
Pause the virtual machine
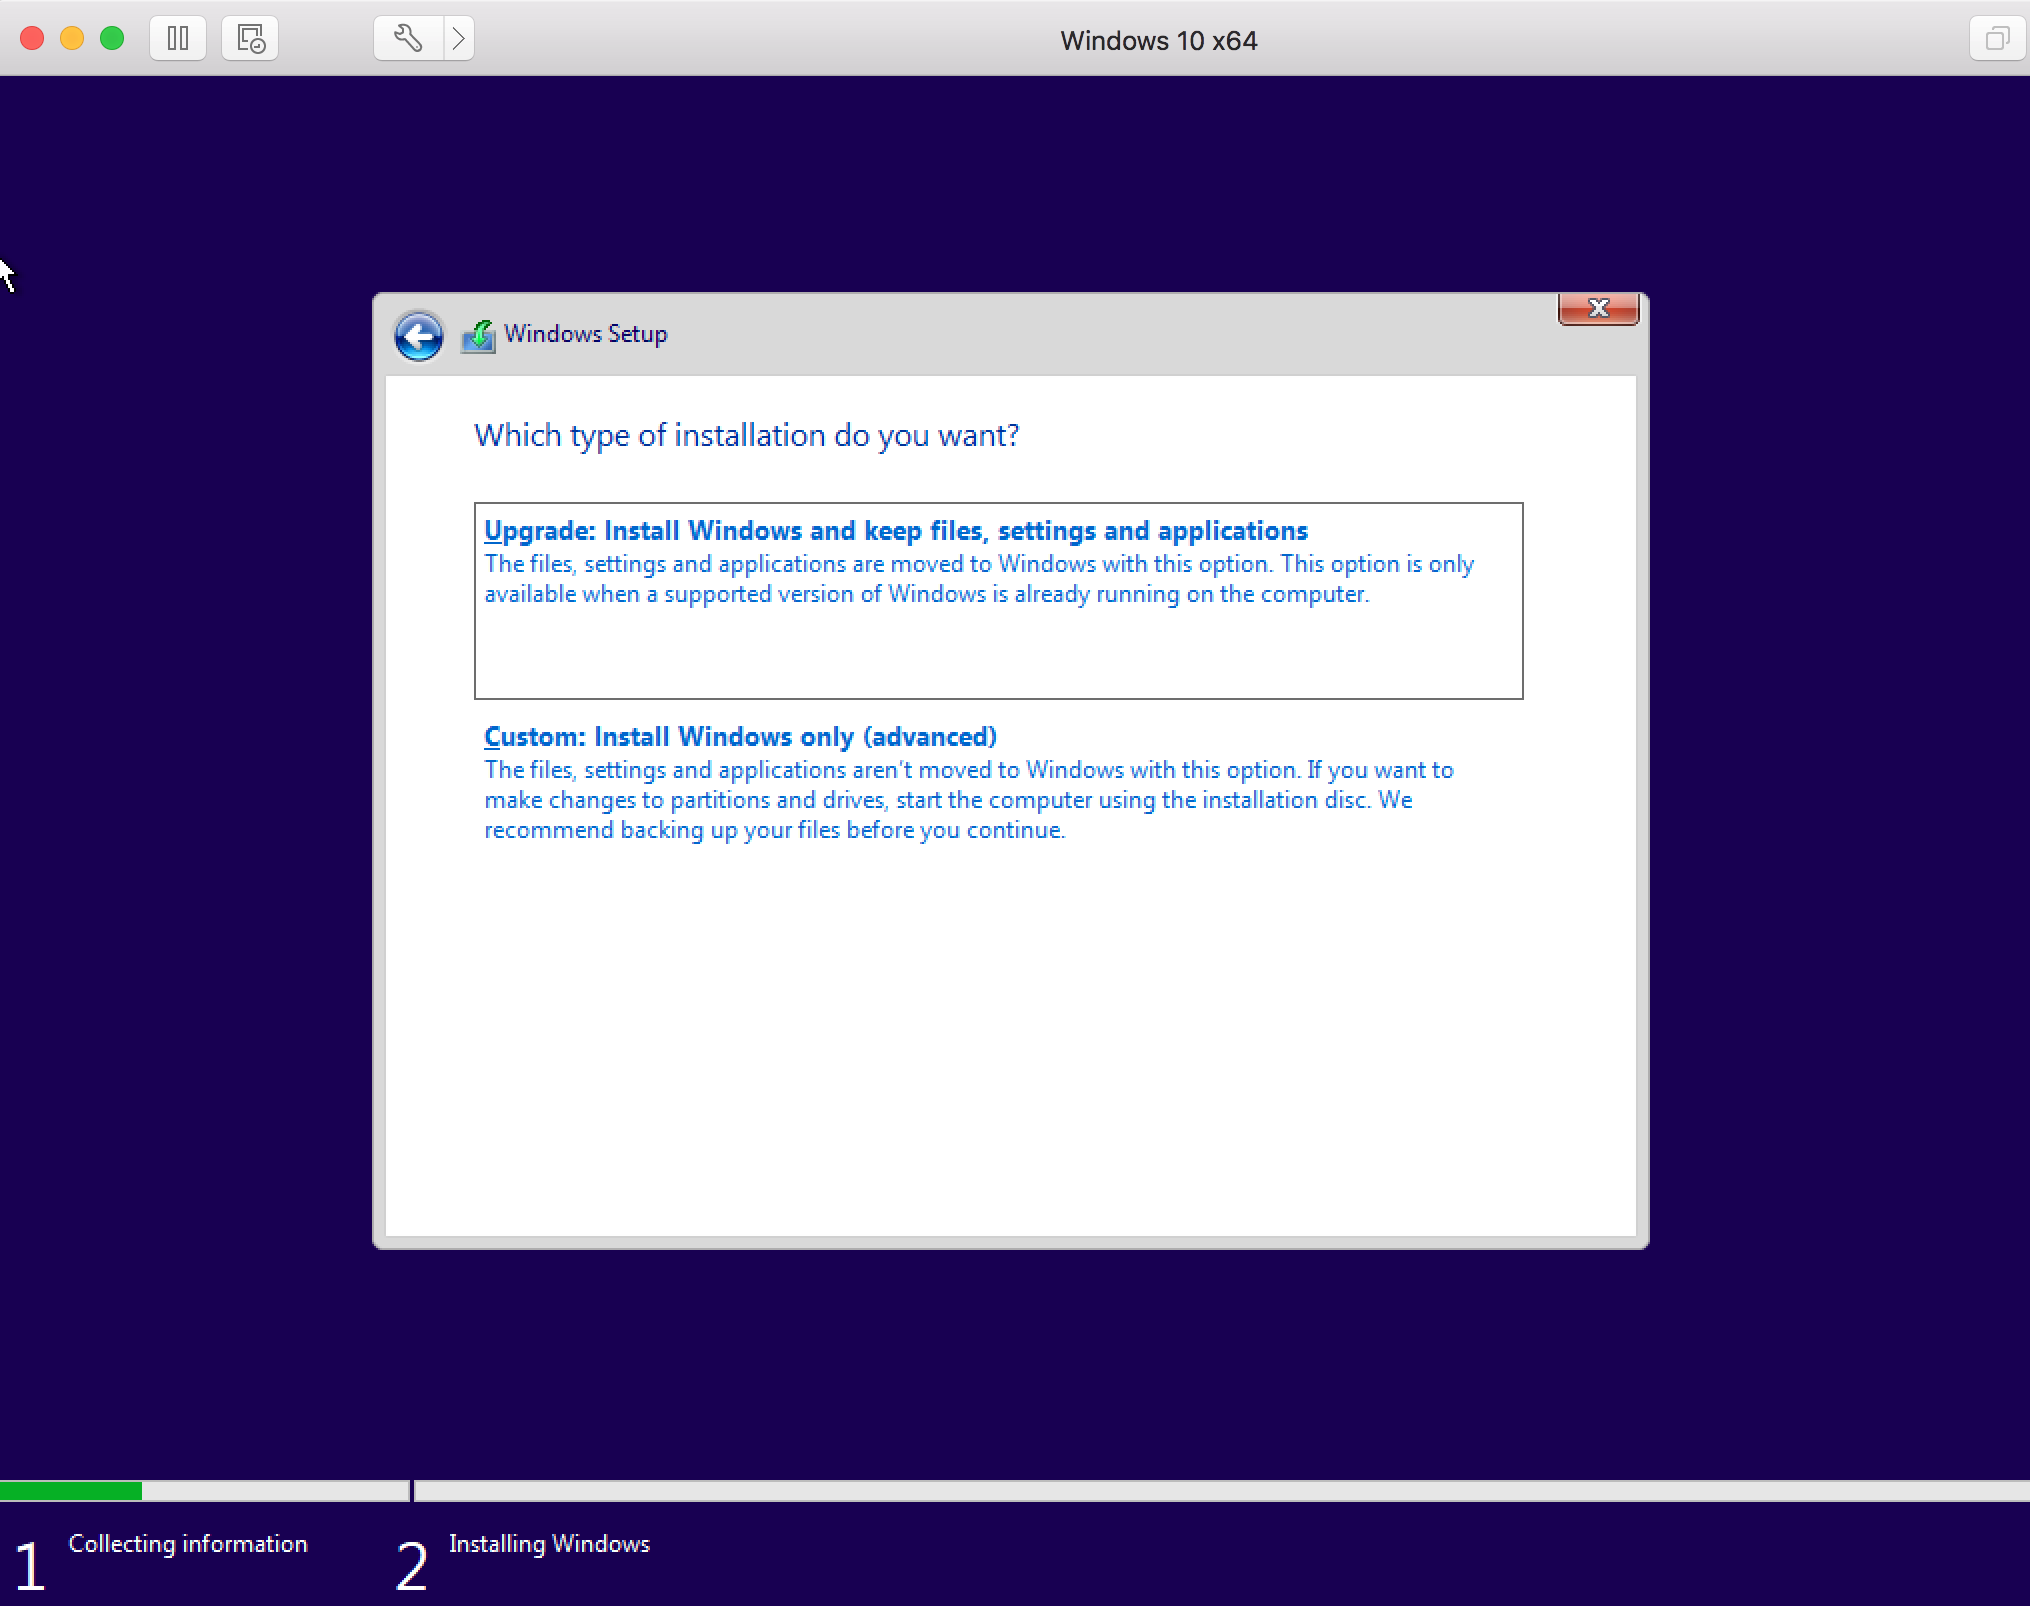click(x=178, y=39)
